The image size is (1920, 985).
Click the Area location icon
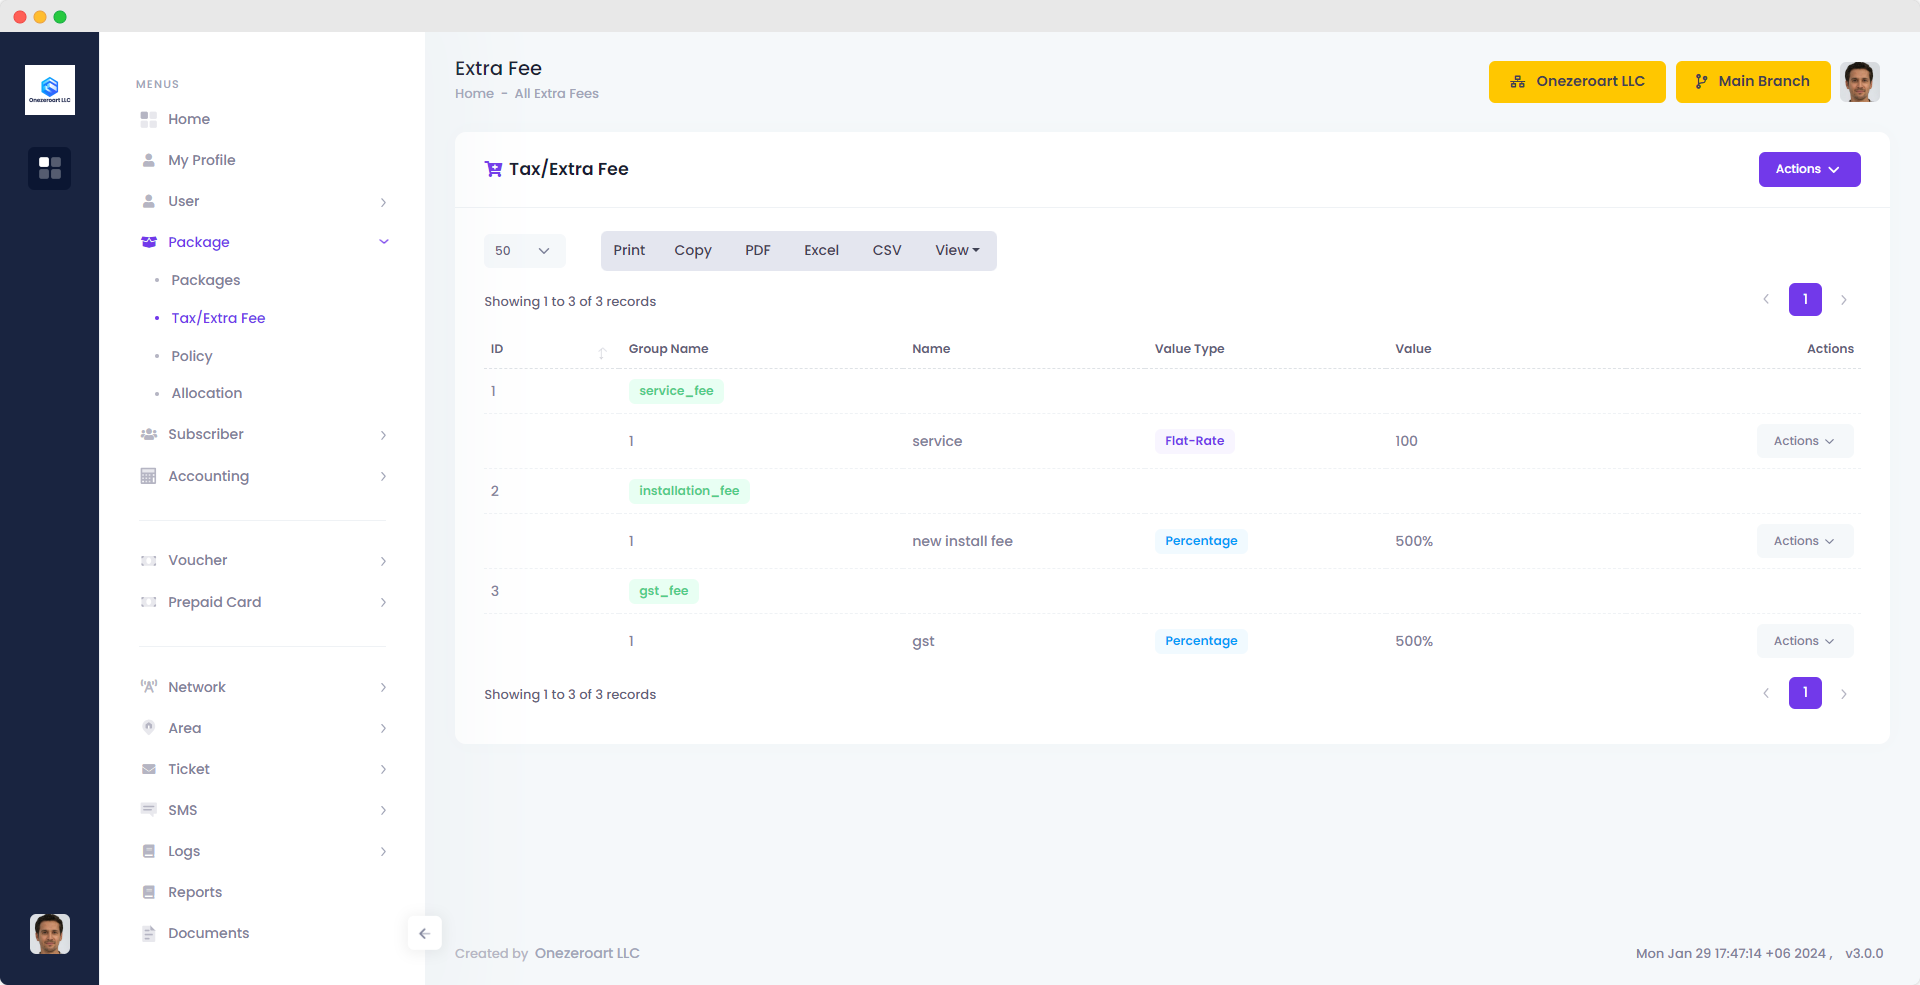(149, 728)
